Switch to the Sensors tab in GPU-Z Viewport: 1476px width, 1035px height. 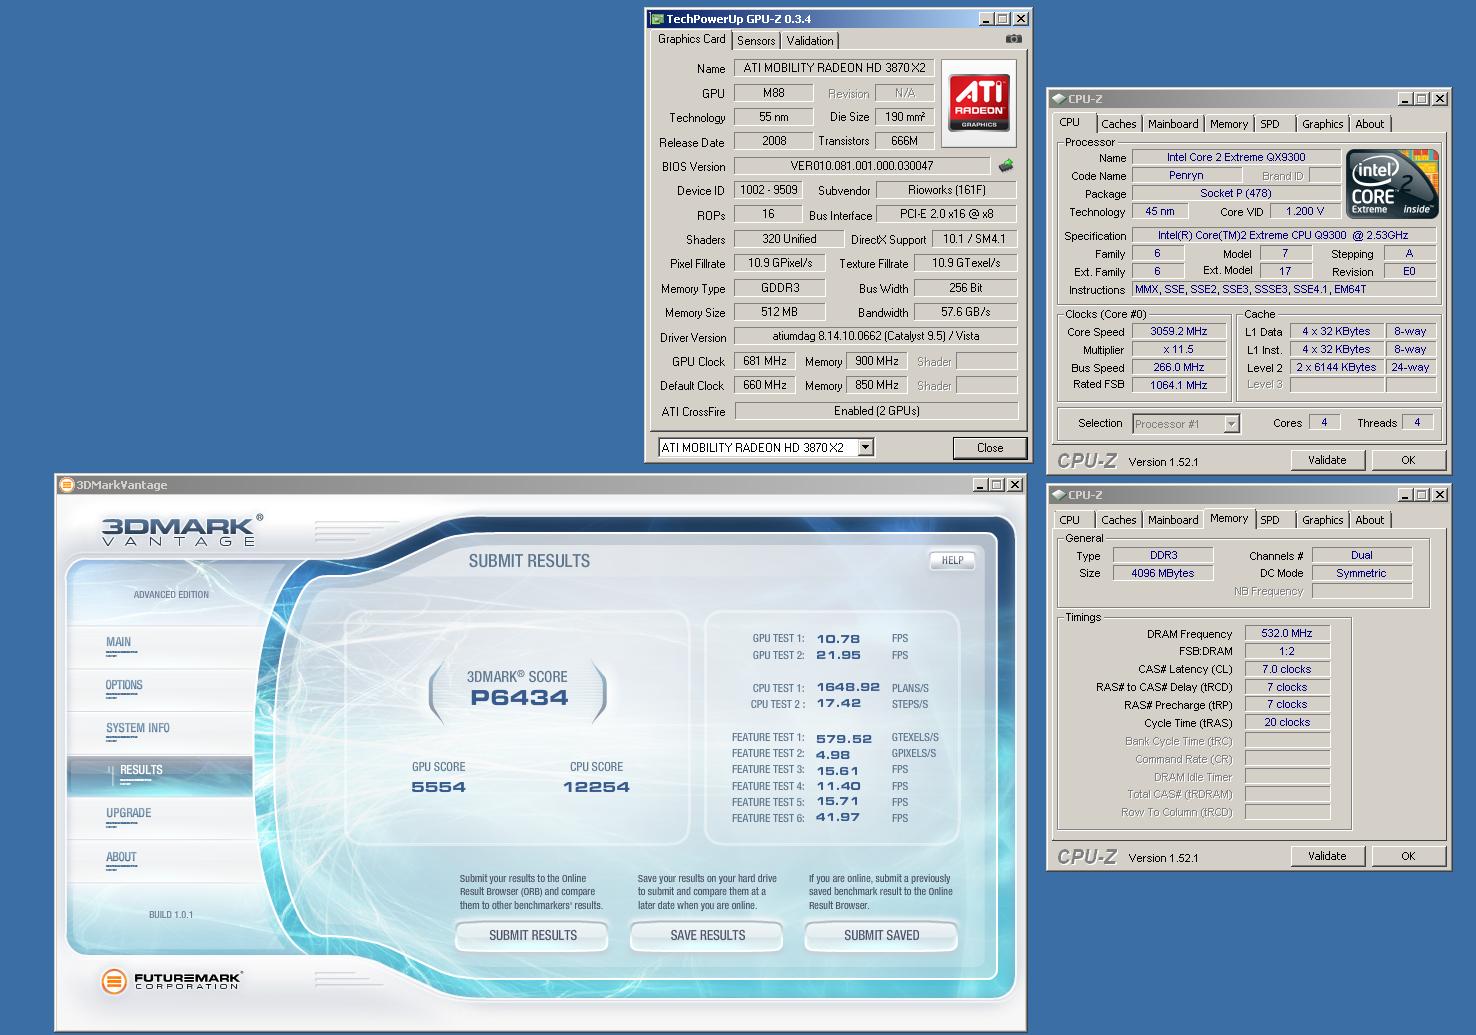pyautogui.click(x=756, y=41)
